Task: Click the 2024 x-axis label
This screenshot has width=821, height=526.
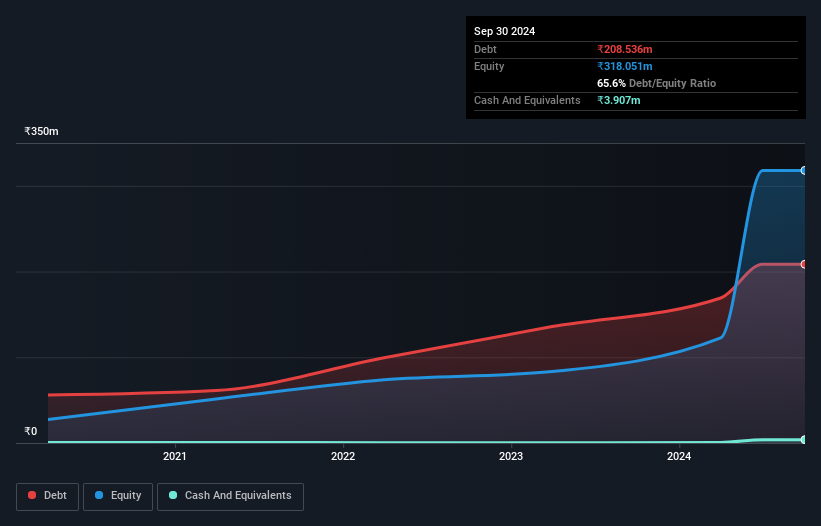Action: [x=679, y=456]
